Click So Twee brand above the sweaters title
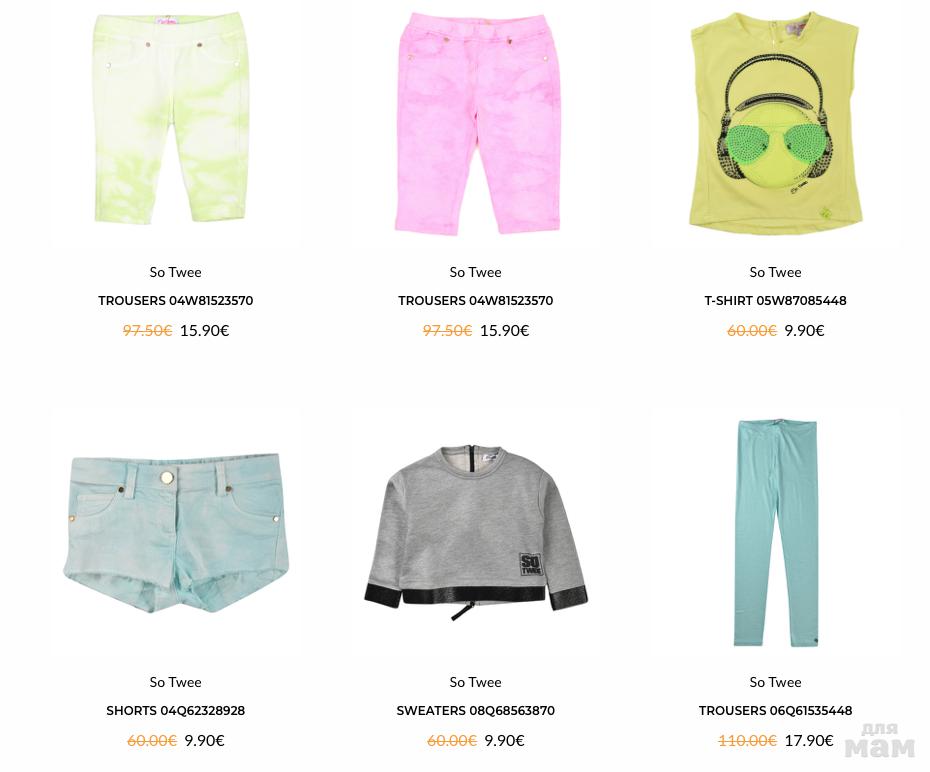This screenshot has width=930, height=772. 476,682
